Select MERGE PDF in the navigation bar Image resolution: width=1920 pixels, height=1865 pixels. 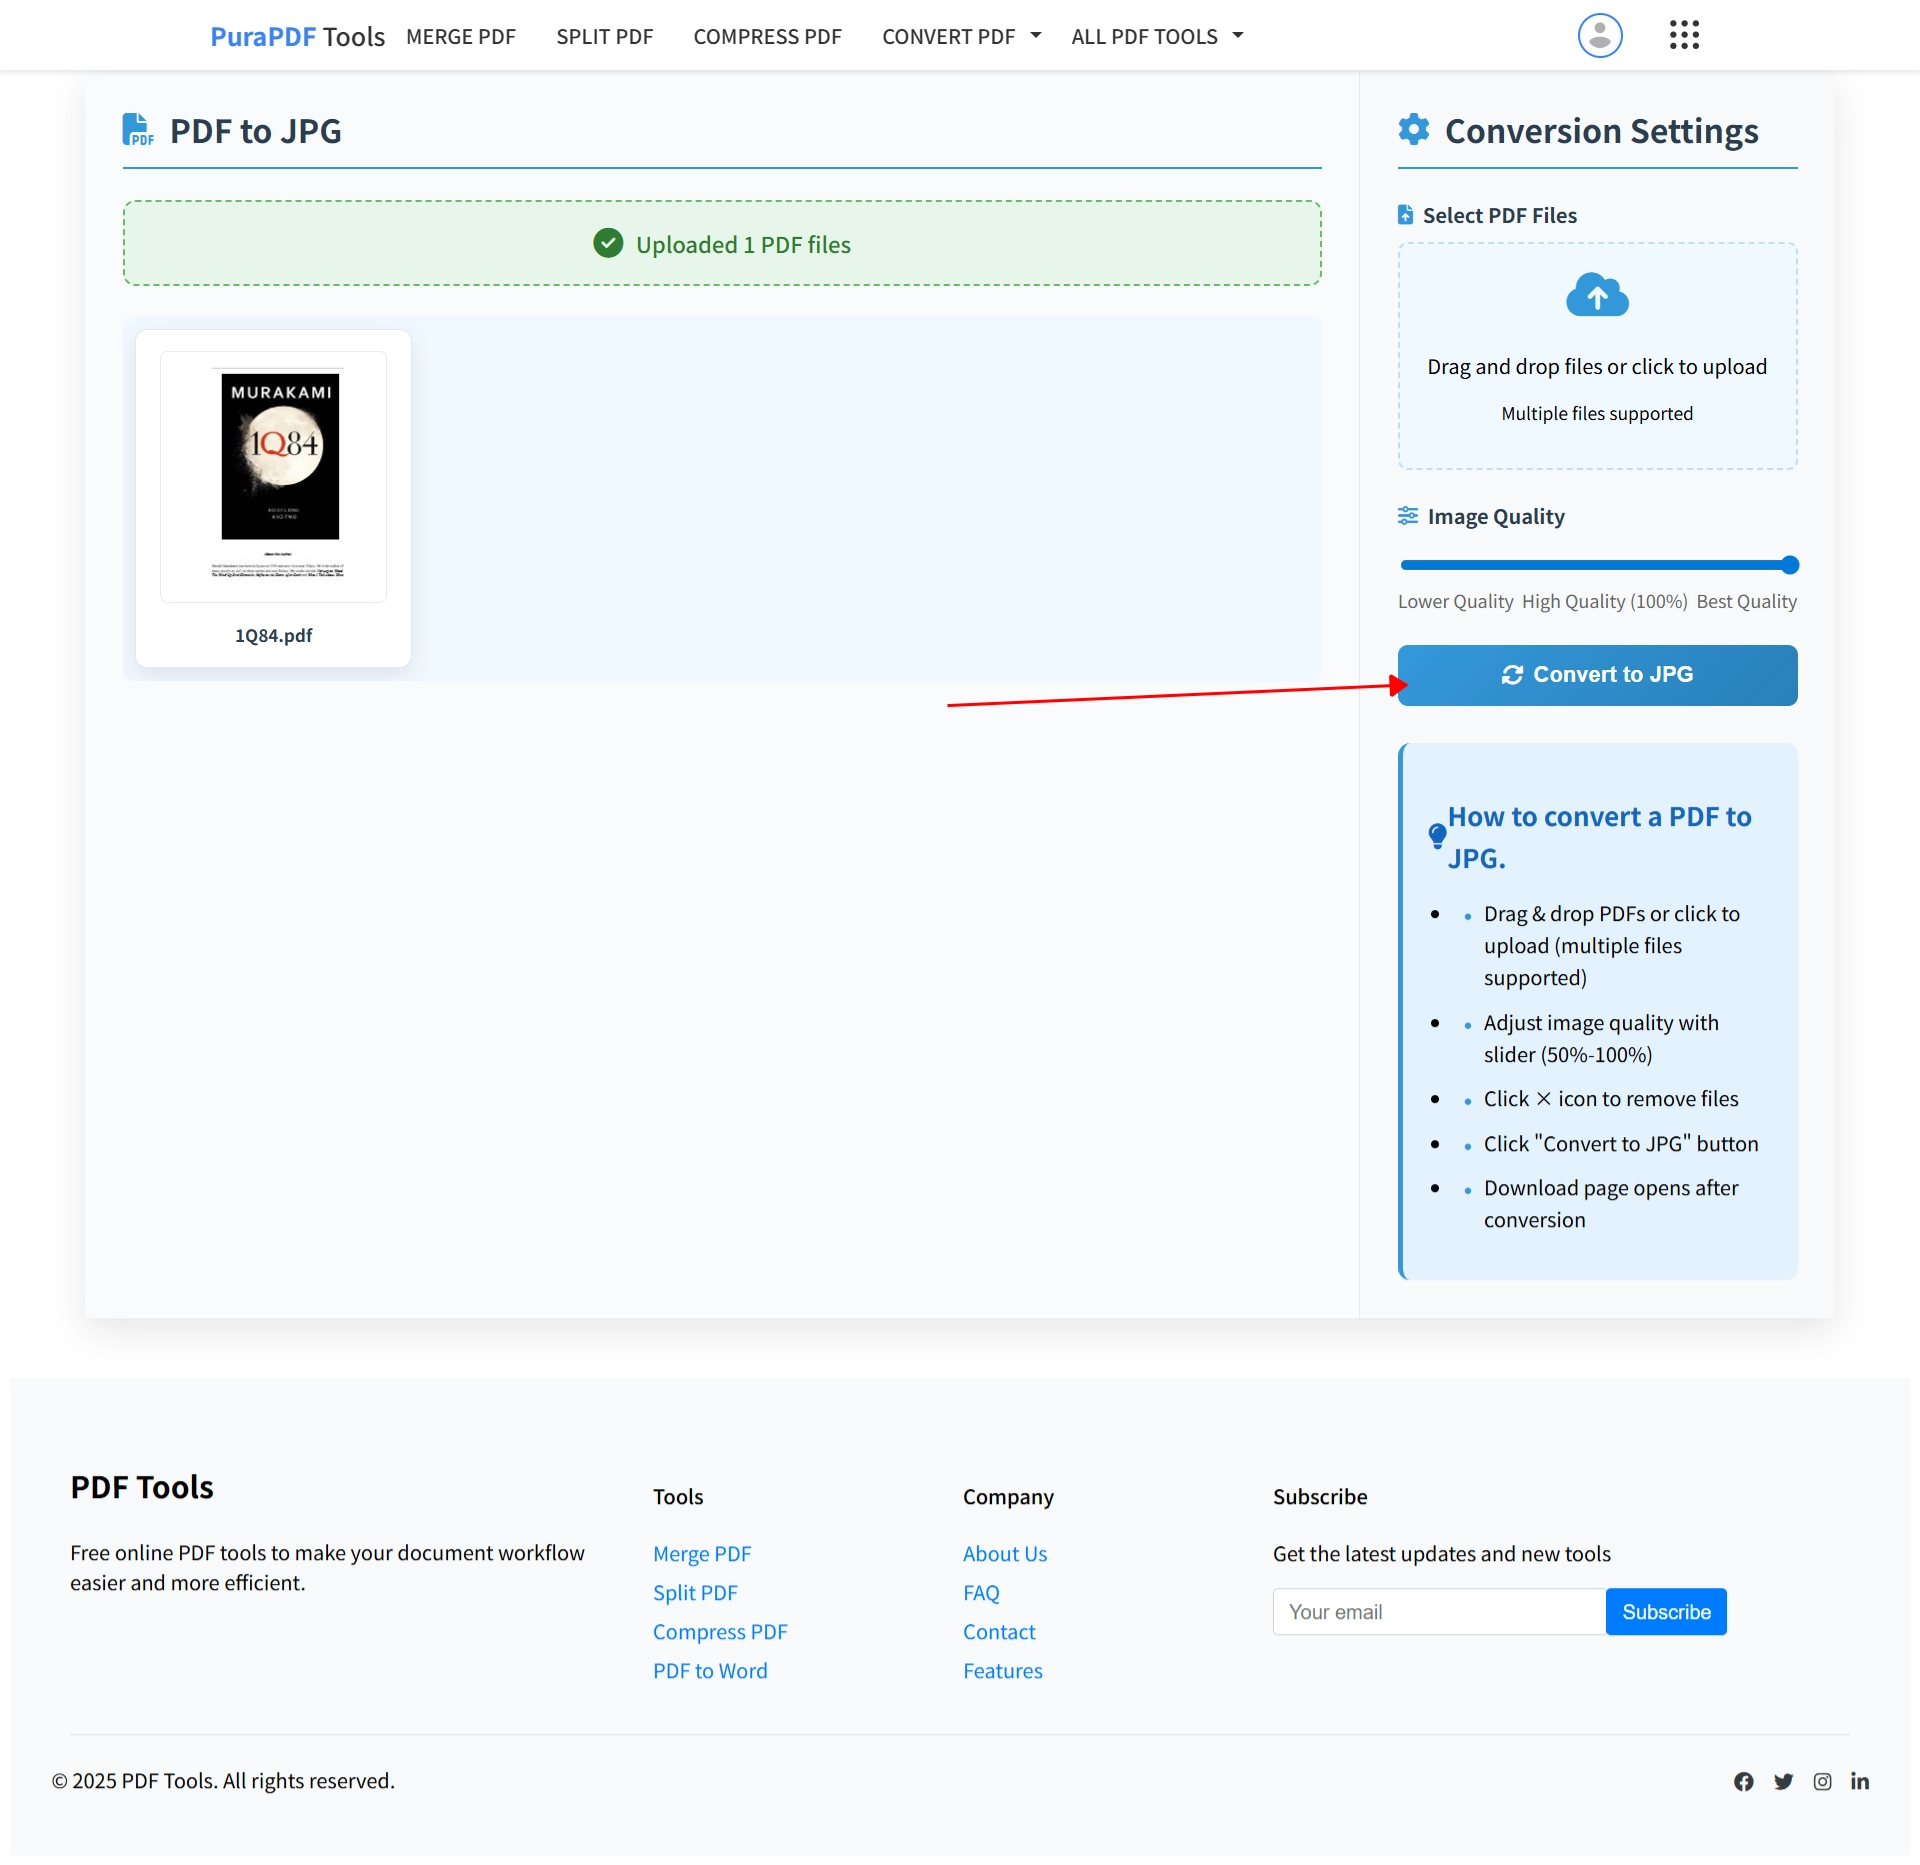point(460,36)
